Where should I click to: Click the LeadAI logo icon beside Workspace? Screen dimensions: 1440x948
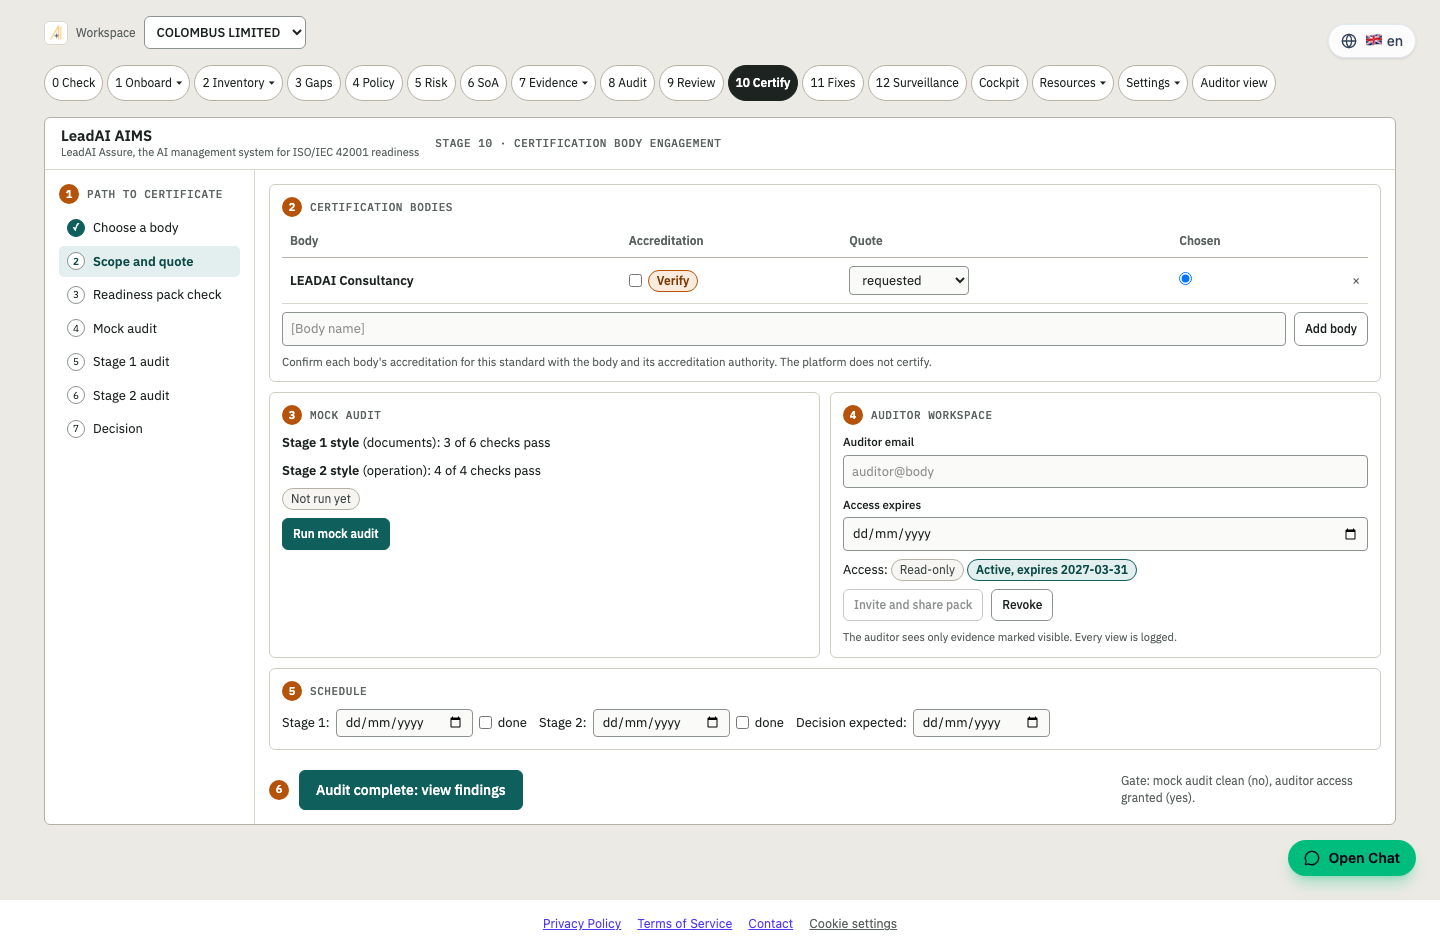(56, 33)
